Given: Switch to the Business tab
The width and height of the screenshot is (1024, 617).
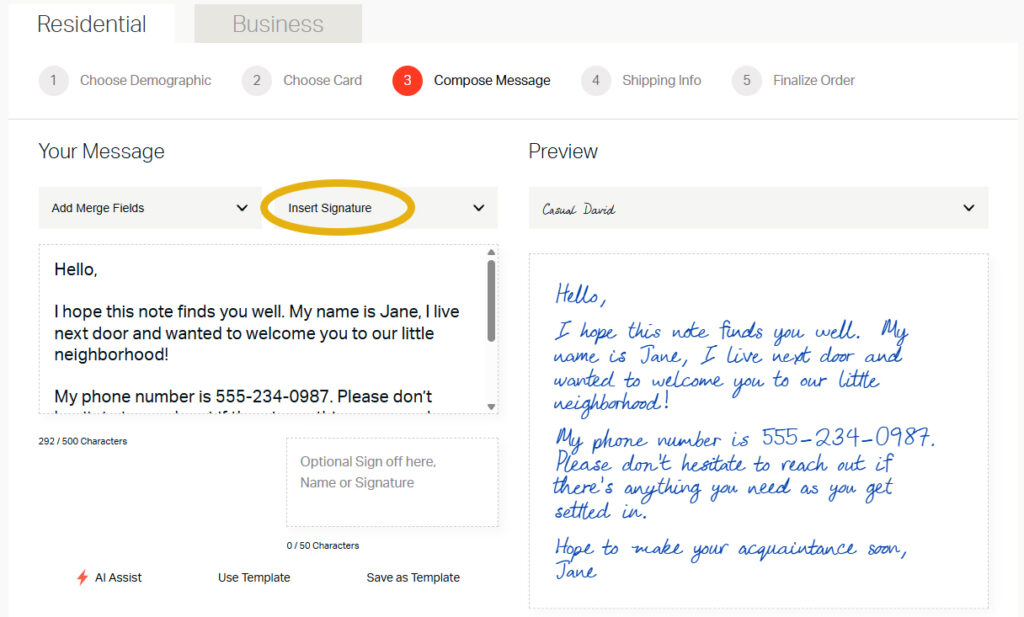Looking at the screenshot, I should click(277, 23).
